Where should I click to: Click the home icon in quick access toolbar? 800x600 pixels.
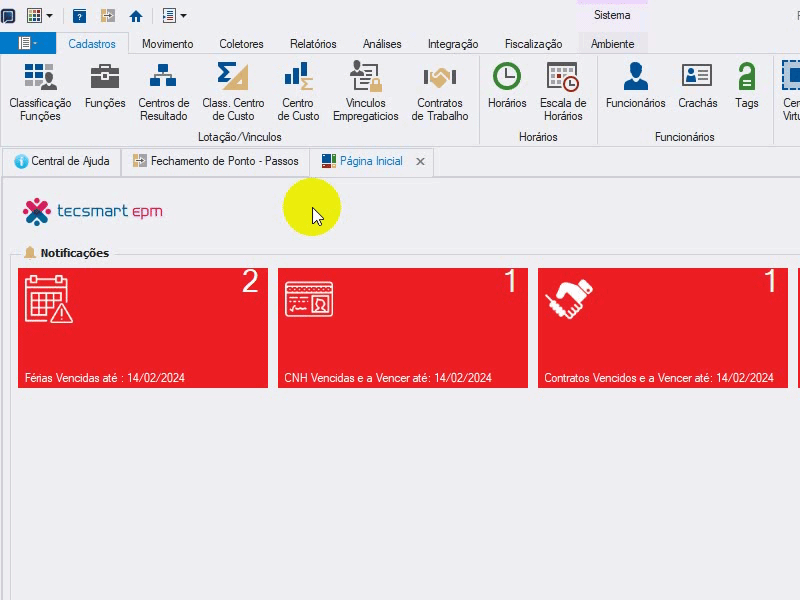coord(136,16)
